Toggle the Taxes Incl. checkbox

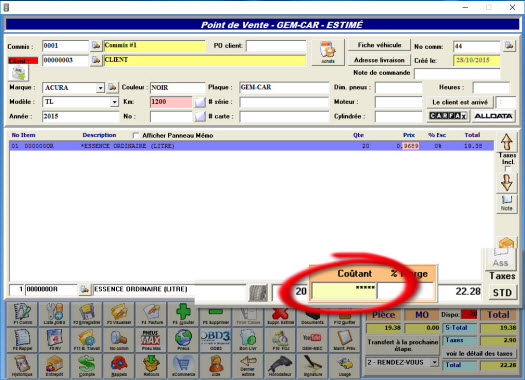click(508, 169)
